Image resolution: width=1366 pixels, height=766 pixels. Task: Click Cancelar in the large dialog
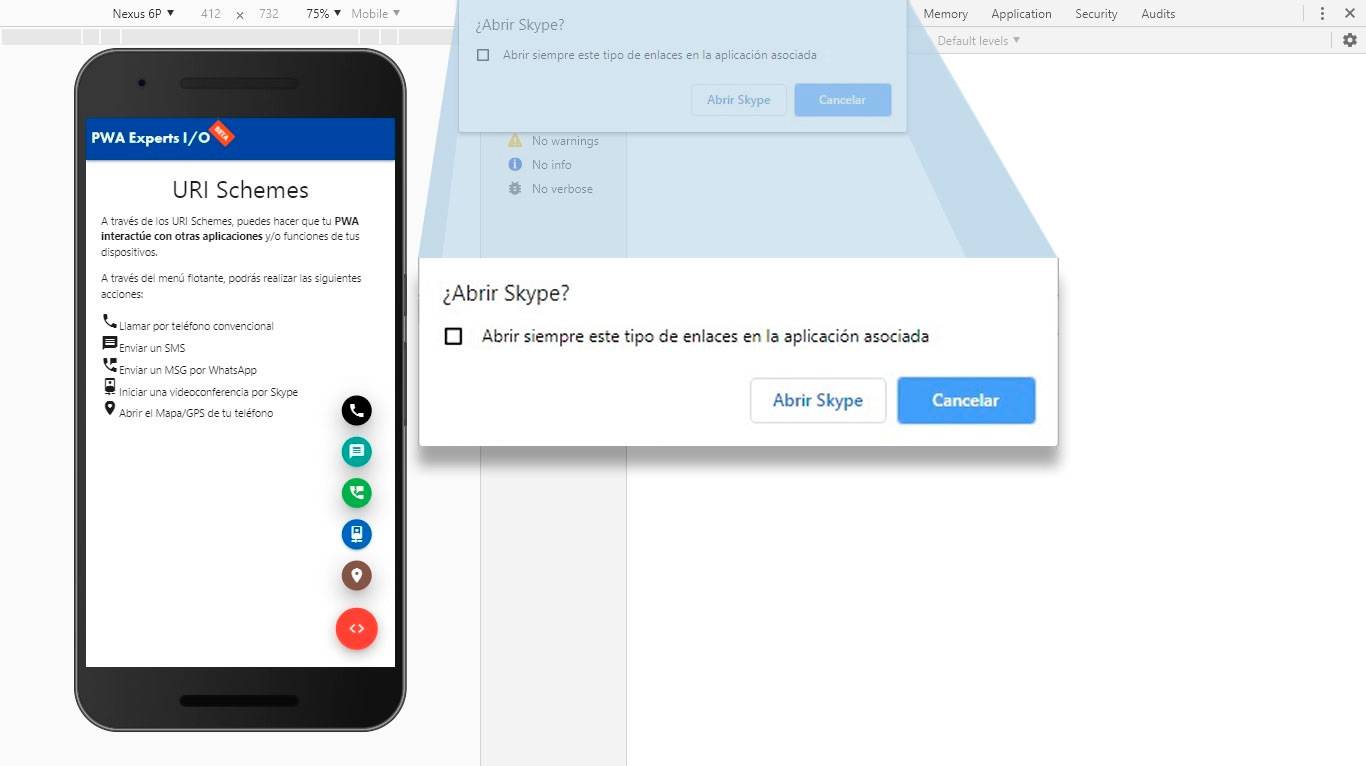click(x=966, y=400)
